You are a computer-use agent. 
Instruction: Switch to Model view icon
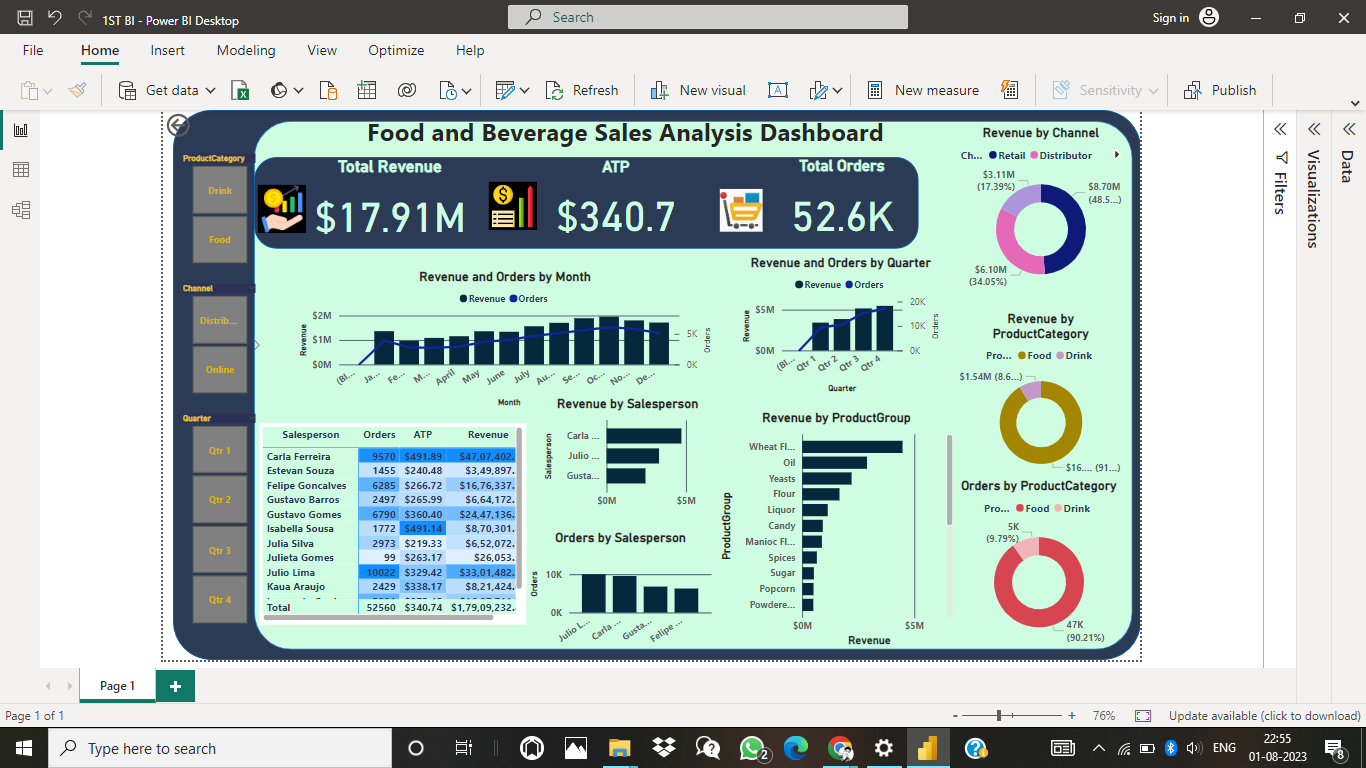click(x=20, y=210)
